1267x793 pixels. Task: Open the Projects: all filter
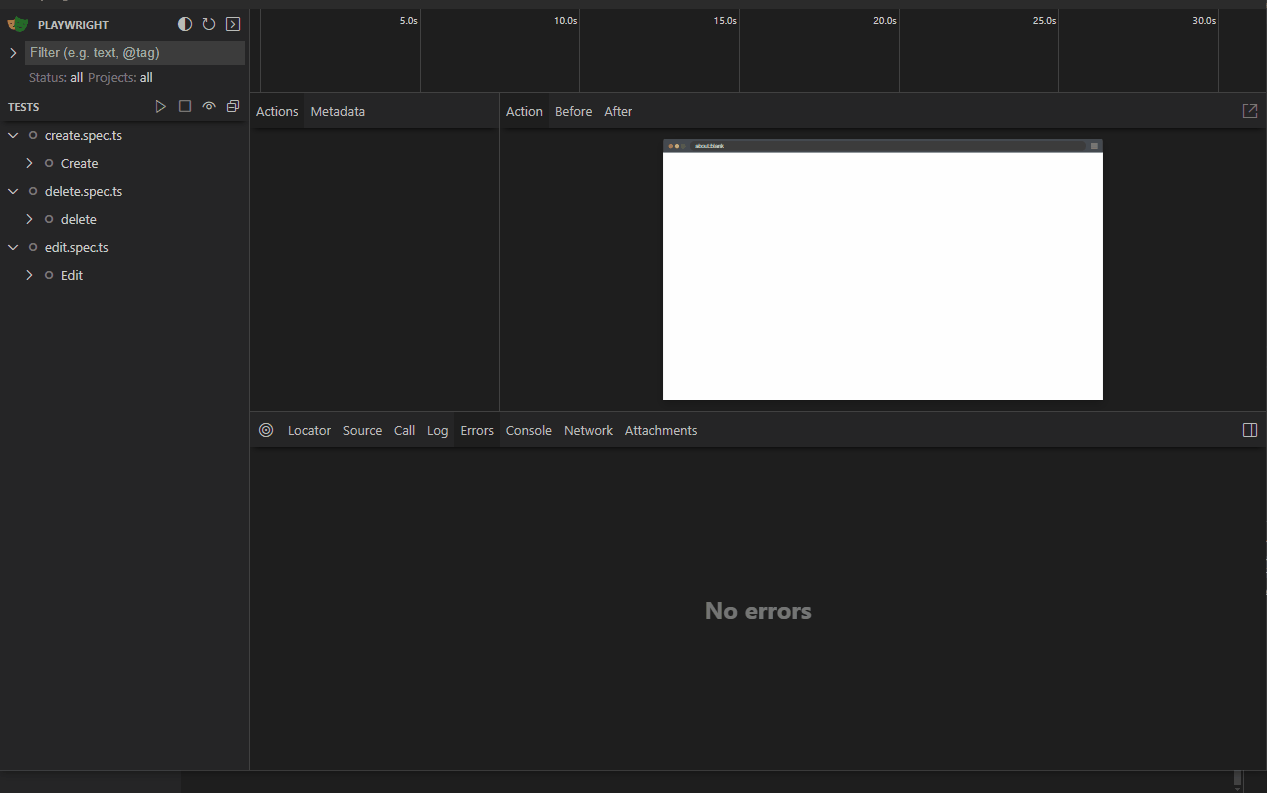click(x=120, y=78)
